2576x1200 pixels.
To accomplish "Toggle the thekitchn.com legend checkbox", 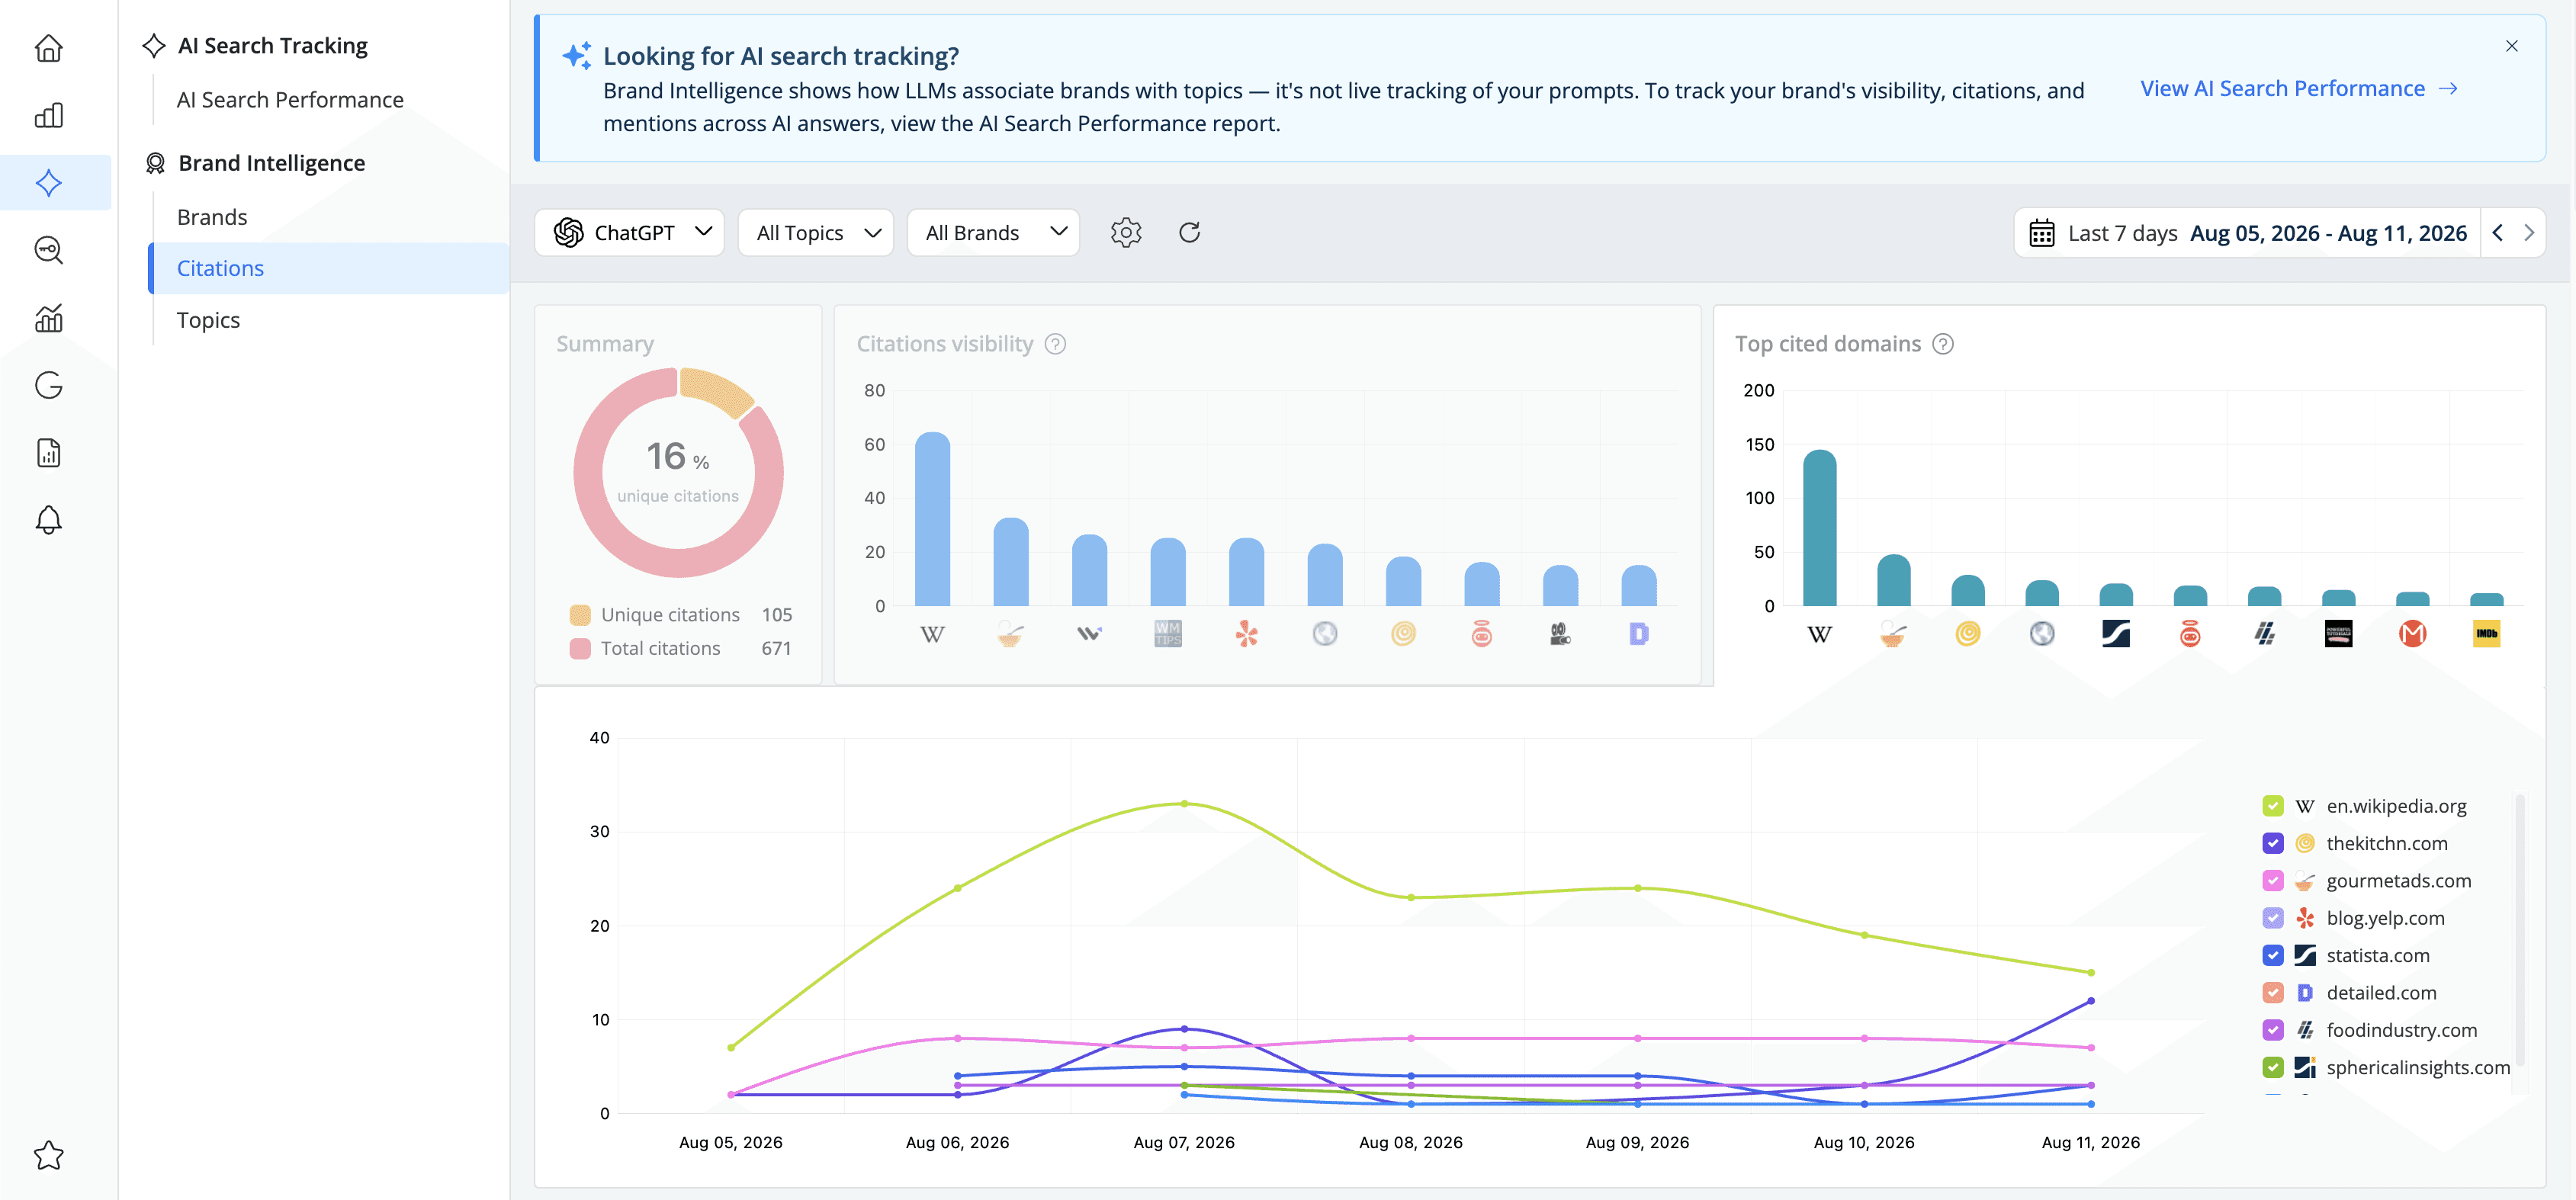I will [x=2272, y=843].
